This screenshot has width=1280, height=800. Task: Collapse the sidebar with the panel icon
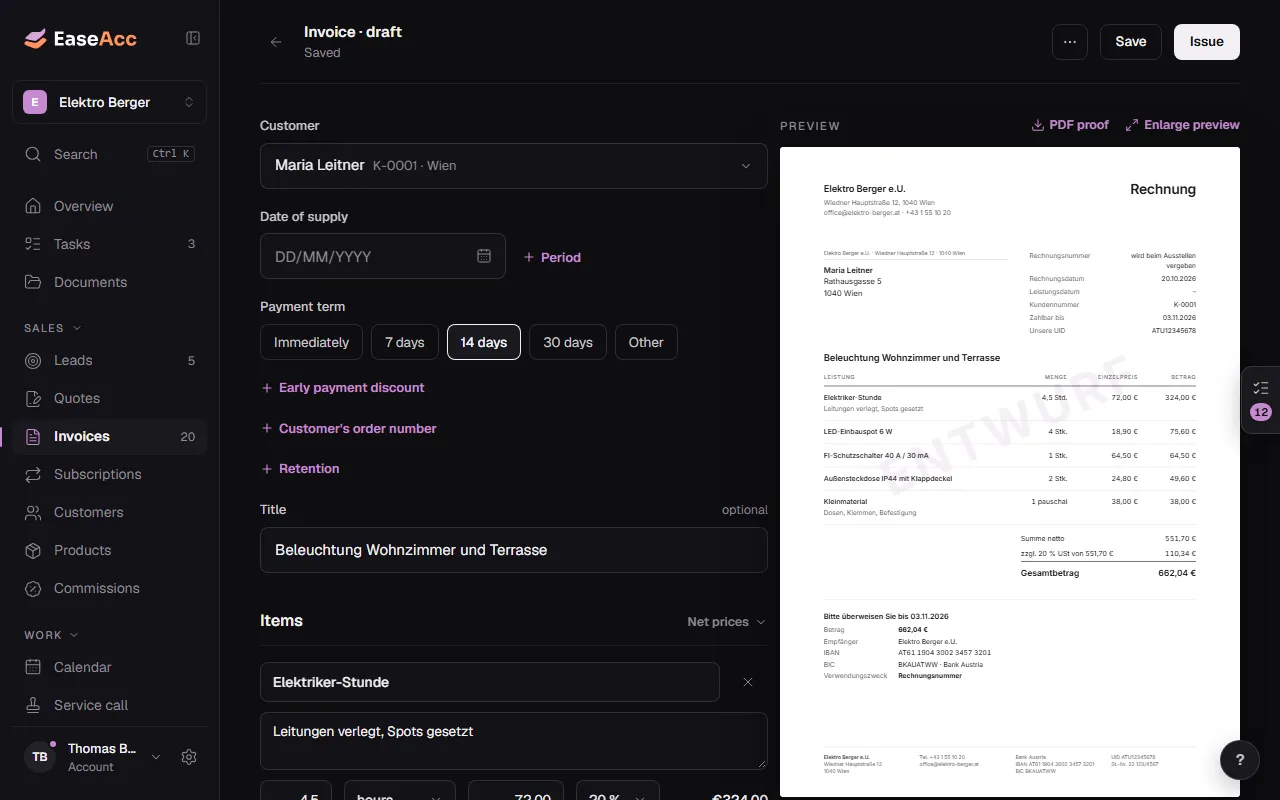tap(193, 38)
